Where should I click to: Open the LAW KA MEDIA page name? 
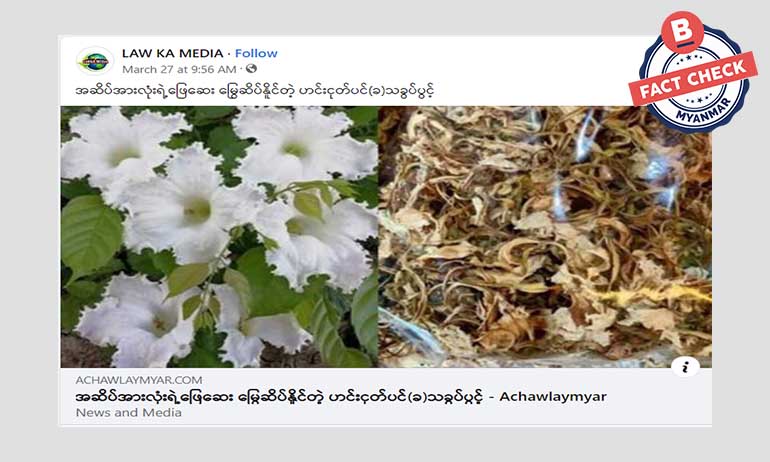coord(172,53)
